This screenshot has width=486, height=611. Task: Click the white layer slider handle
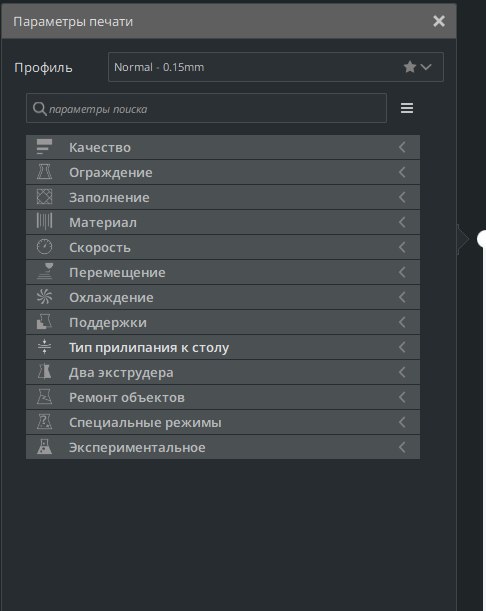(482, 238)
